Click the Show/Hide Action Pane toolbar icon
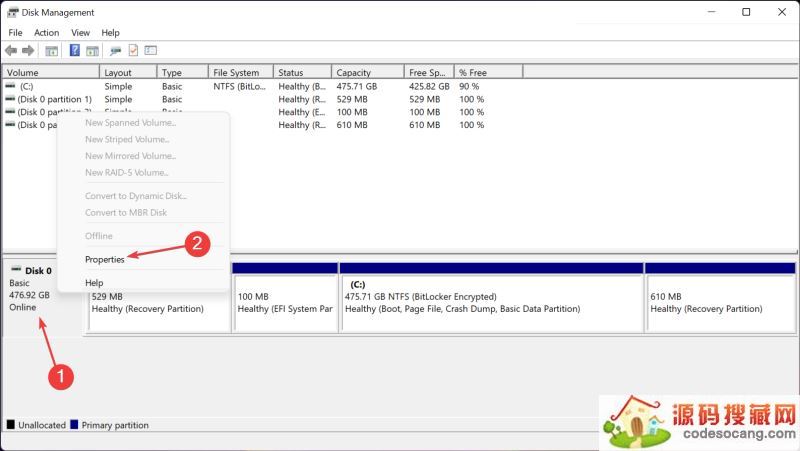The height and width of the screenshot is (451, 800). tap(92, 50)
